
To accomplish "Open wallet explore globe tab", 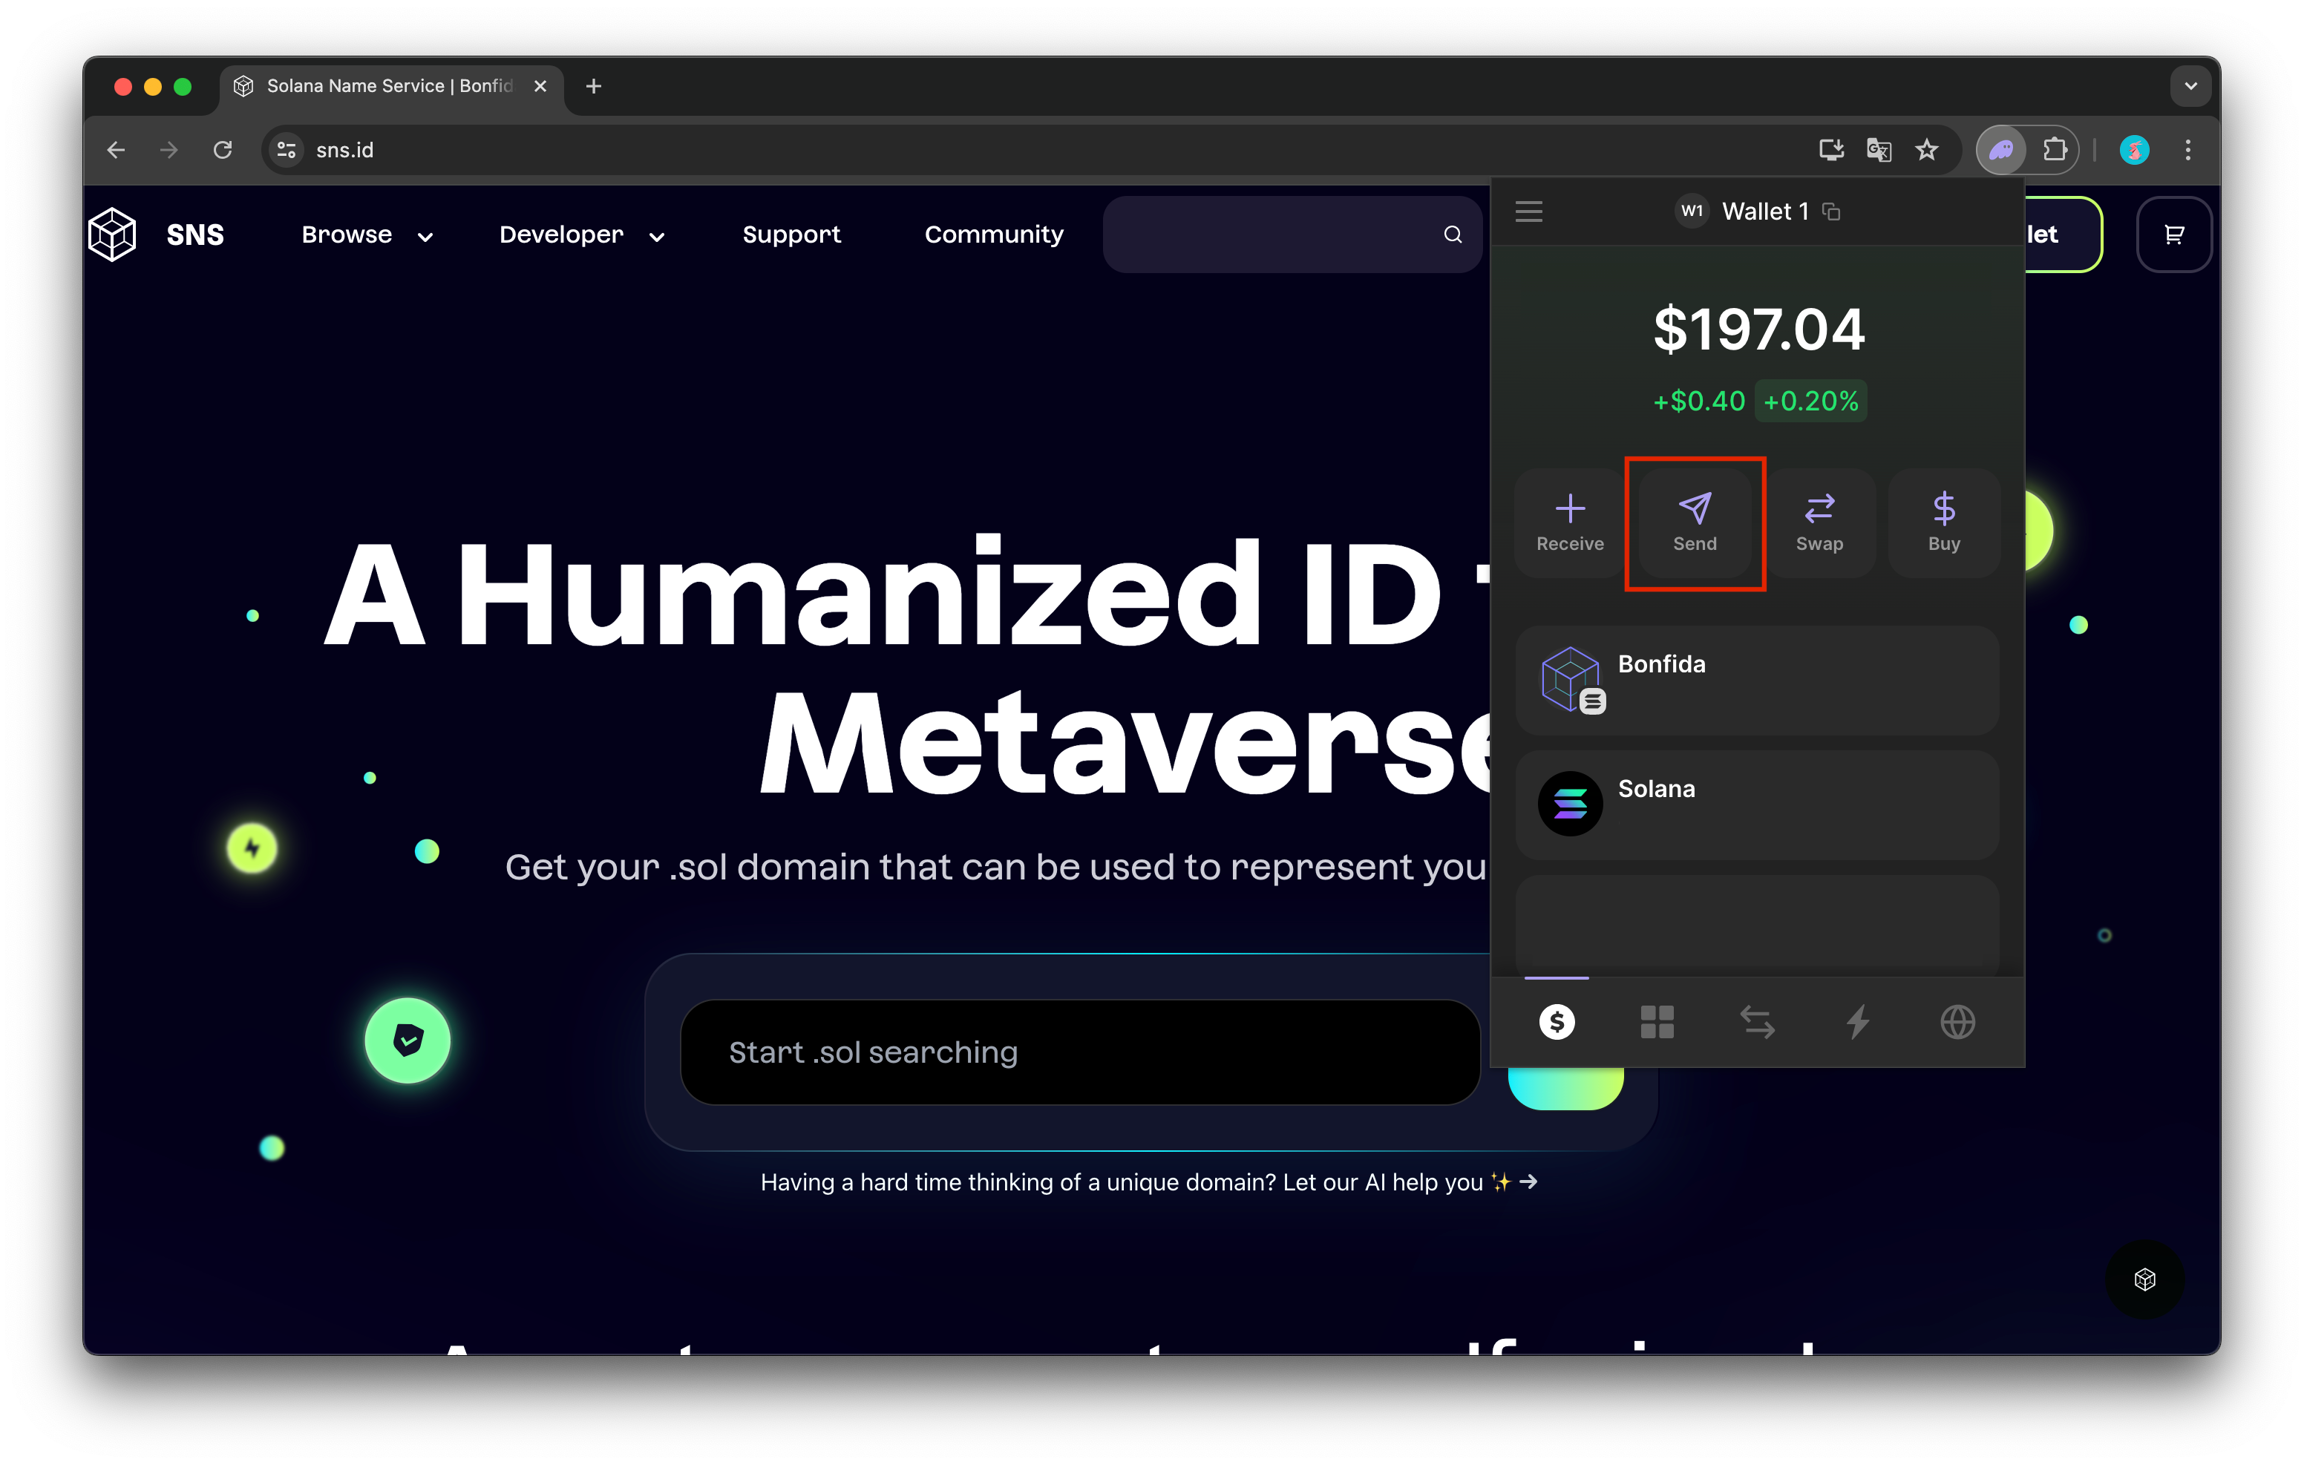I will (1957, 1021).
